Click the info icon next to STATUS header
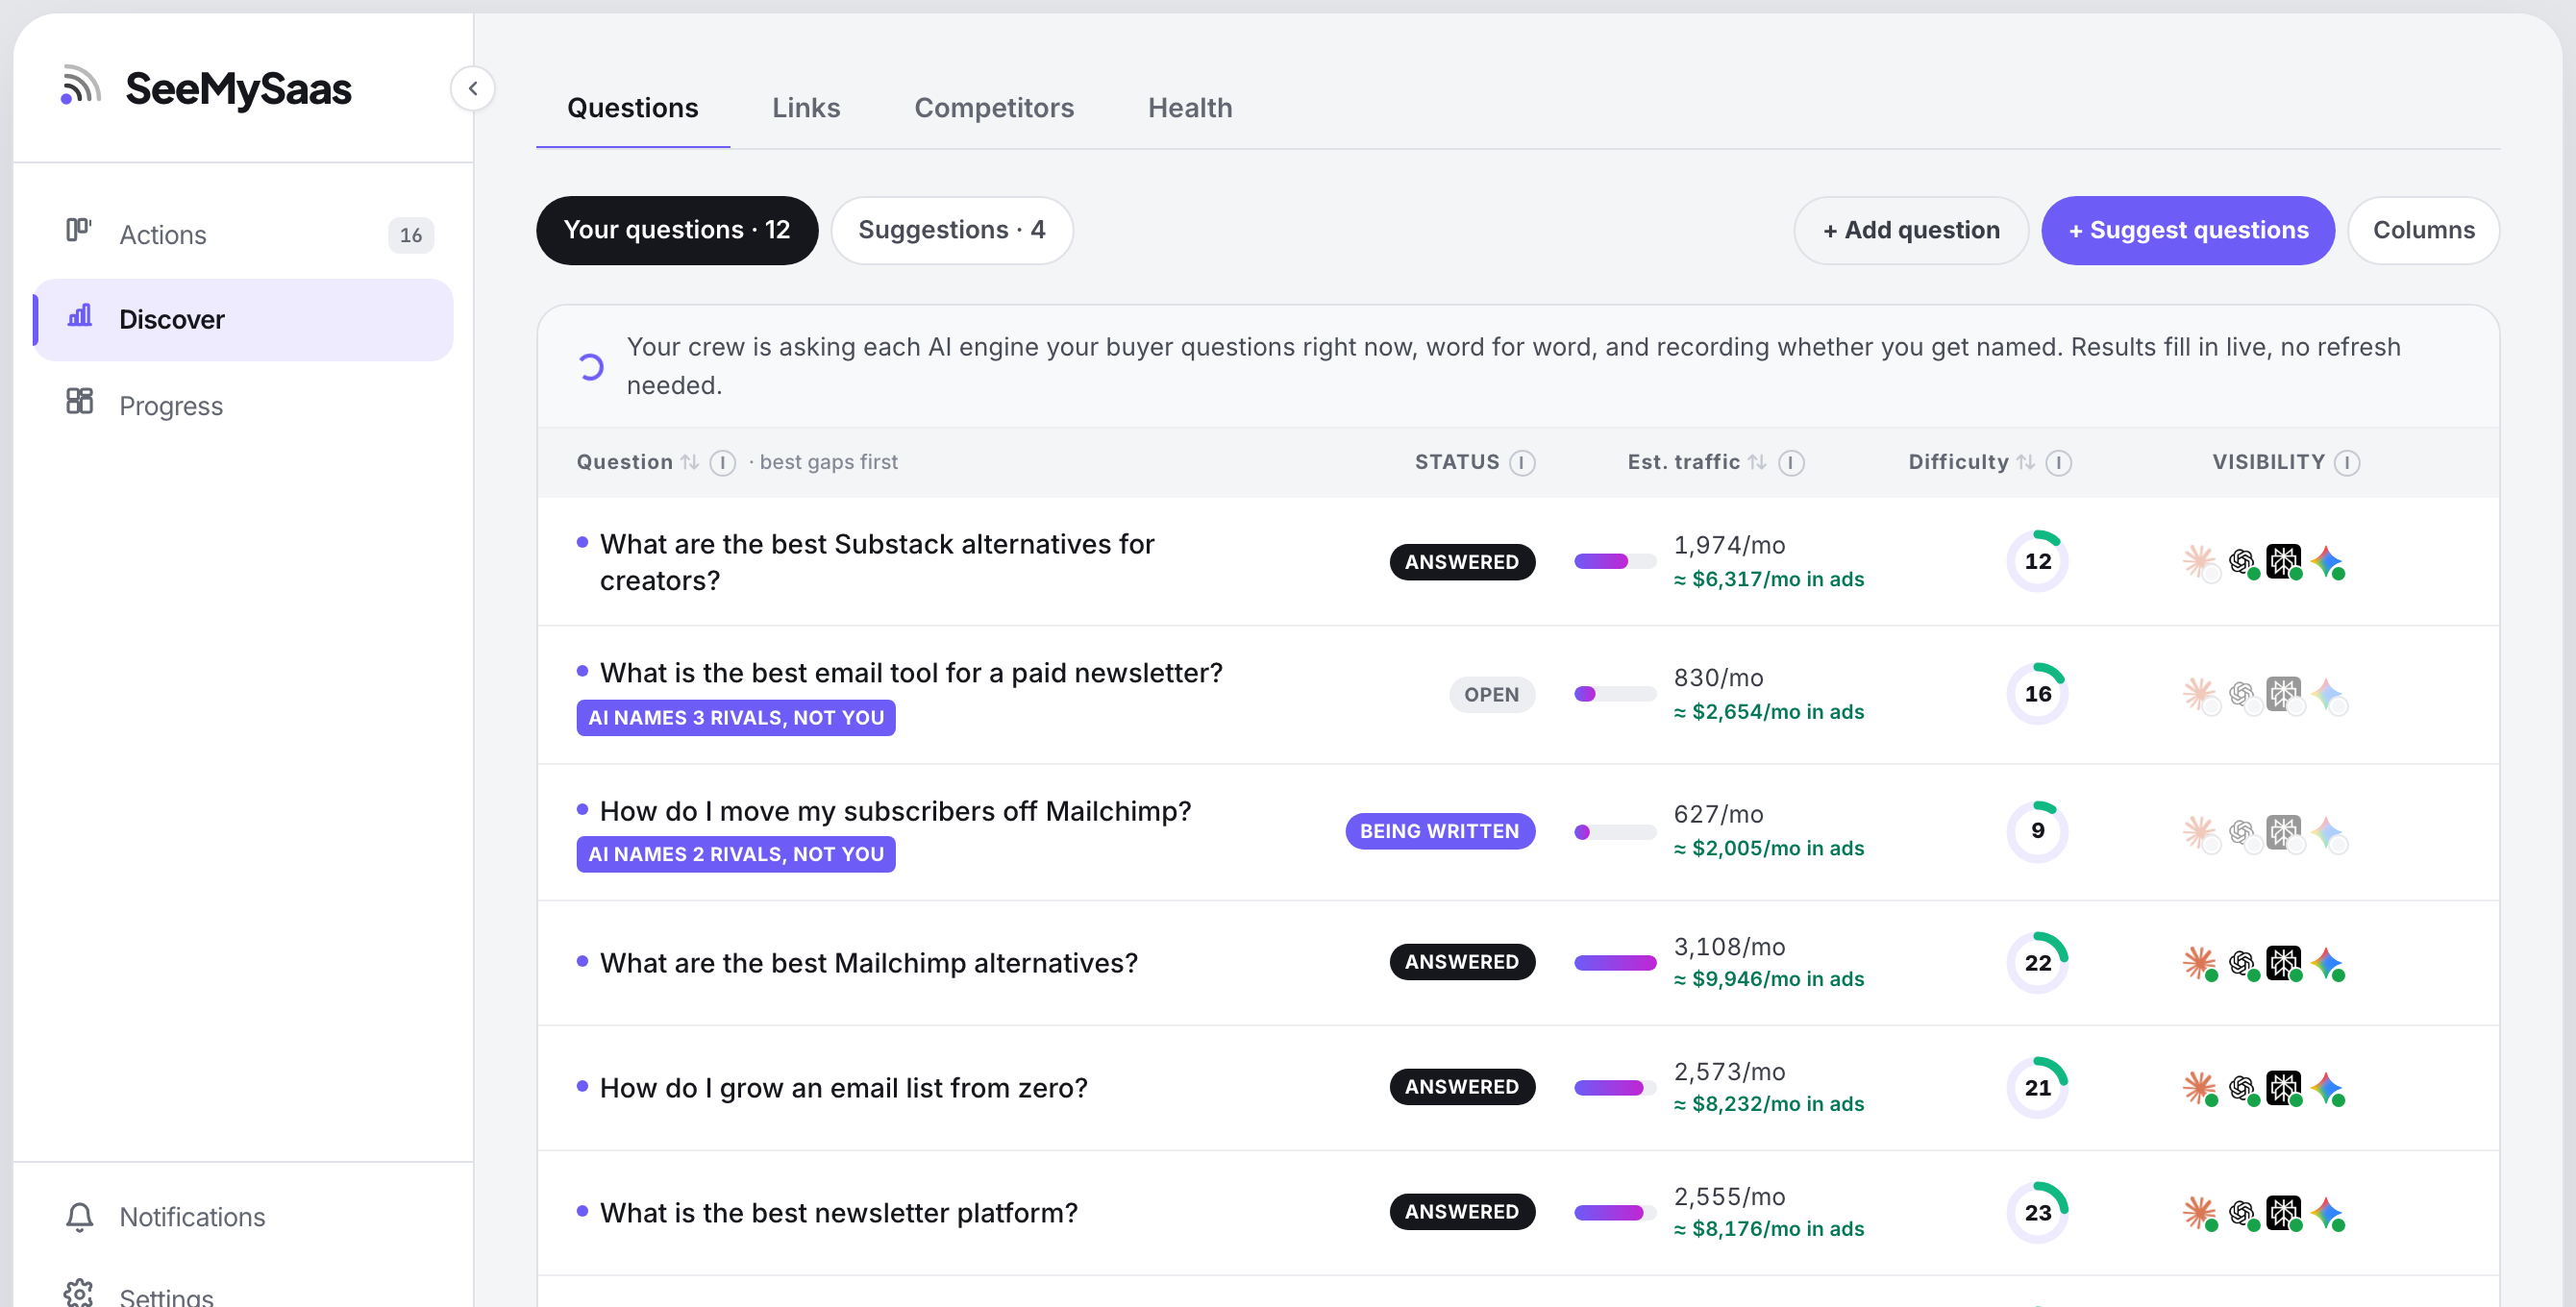This screenshot has height=1307, width=2576. point(1522,462)
